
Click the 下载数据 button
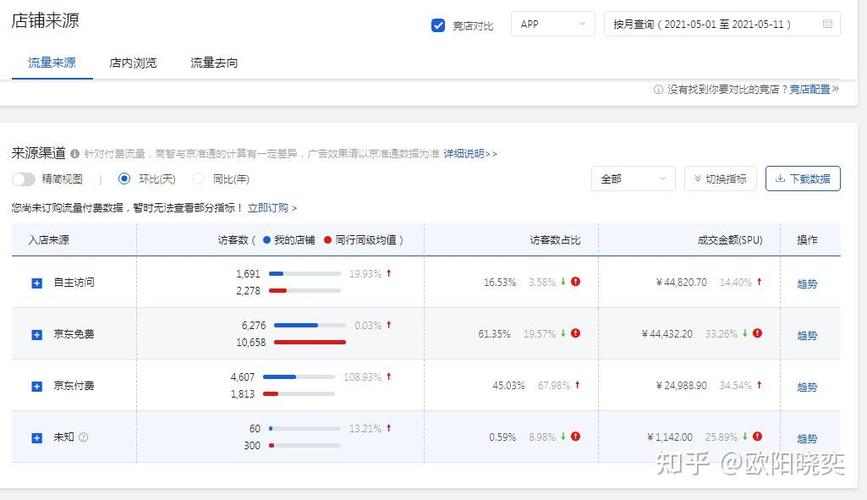pyautogui.click(x=803, y=179)
